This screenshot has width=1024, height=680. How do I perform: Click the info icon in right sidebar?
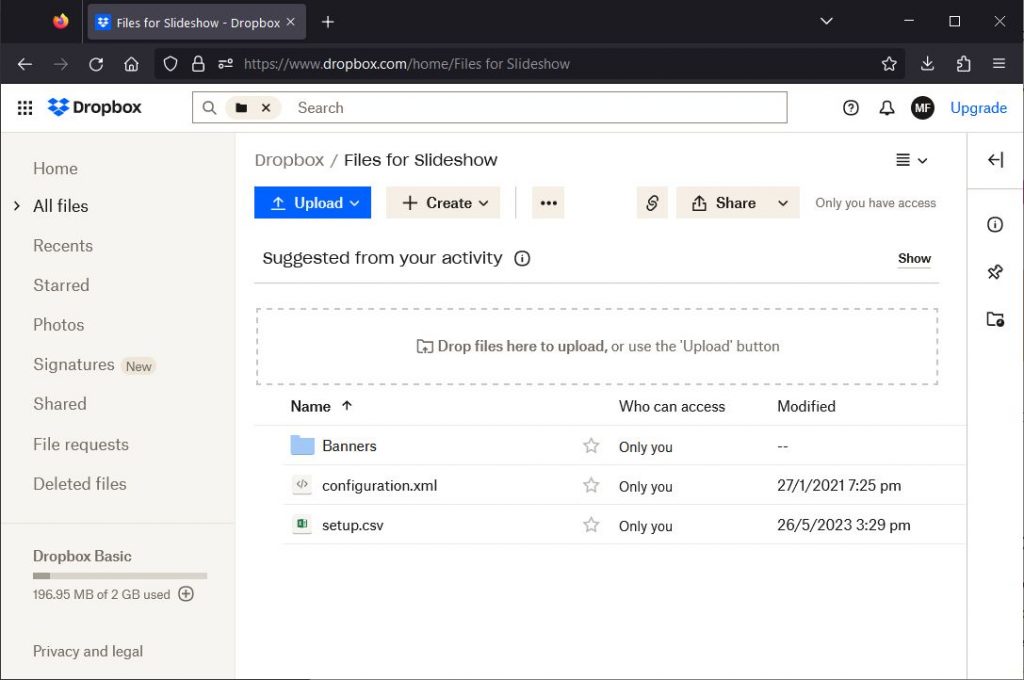pos(995,225)
